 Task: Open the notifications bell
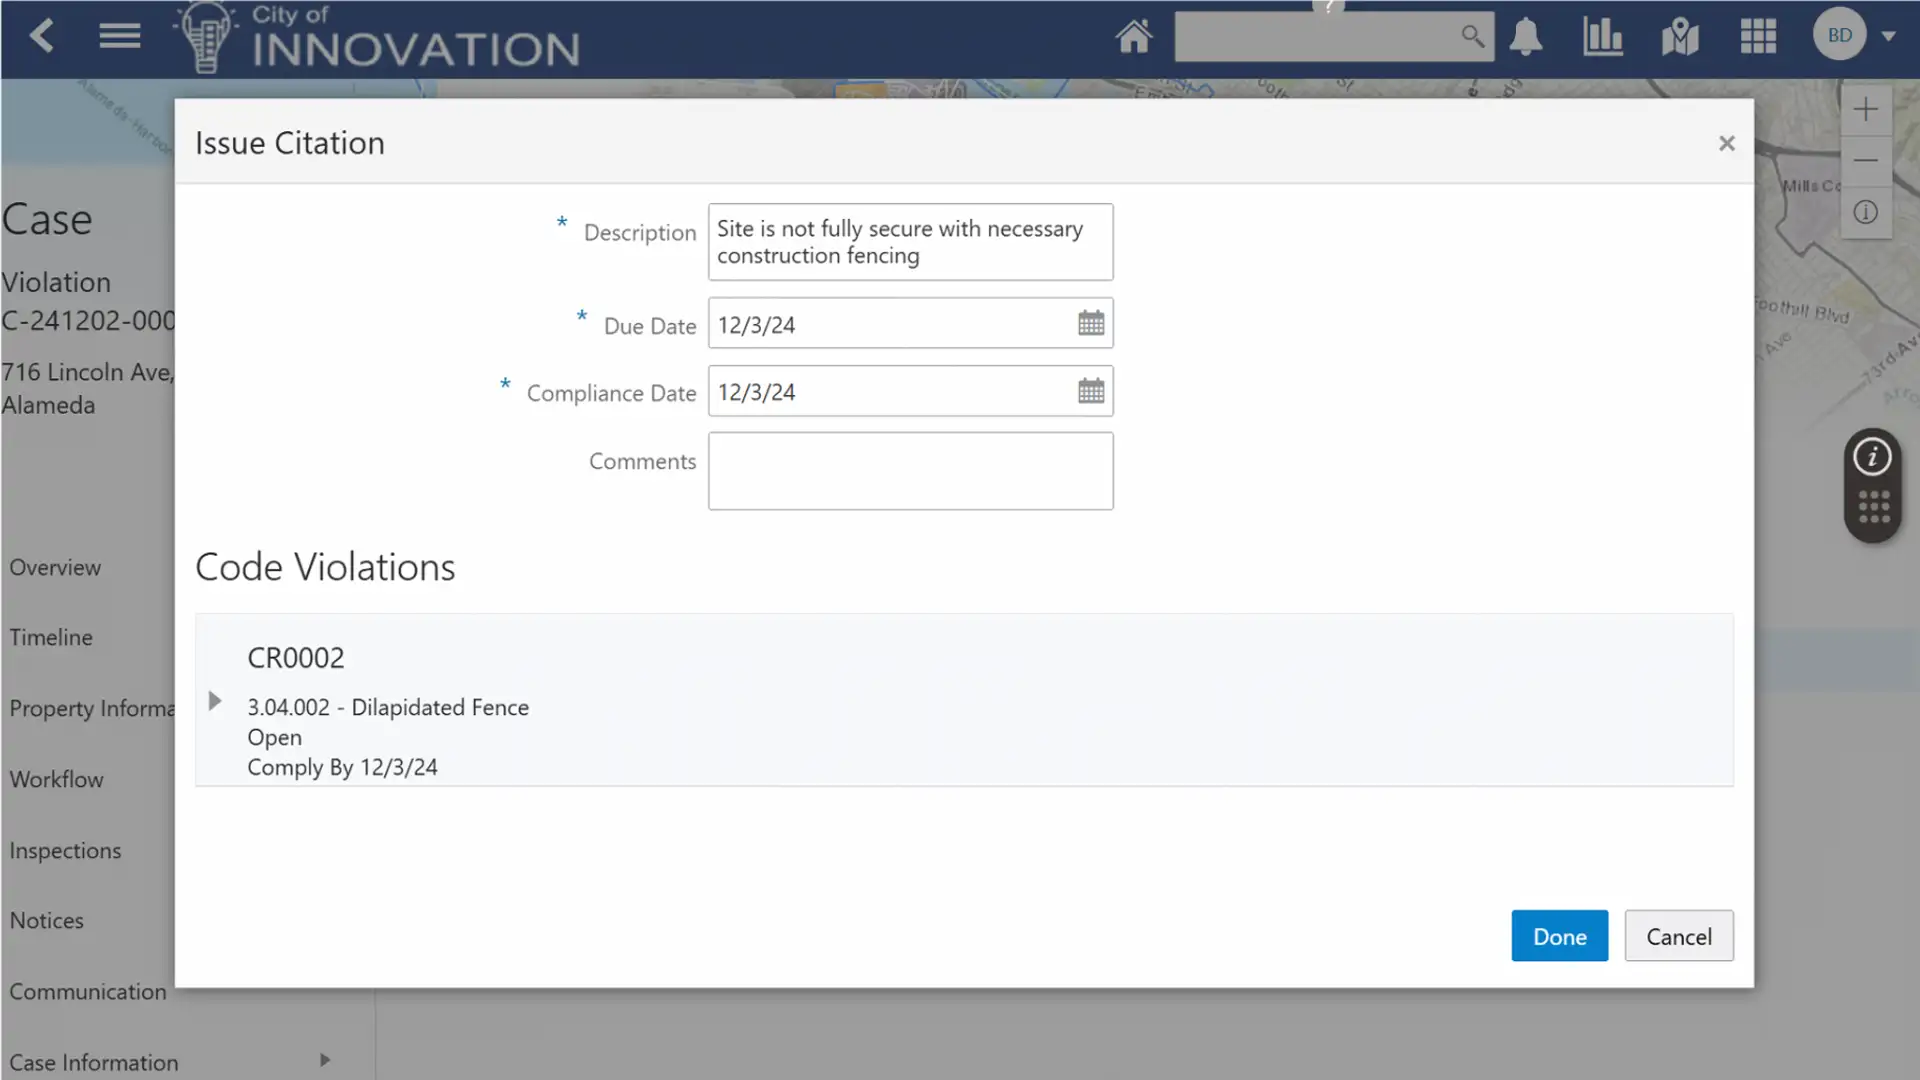(1525, 37)
